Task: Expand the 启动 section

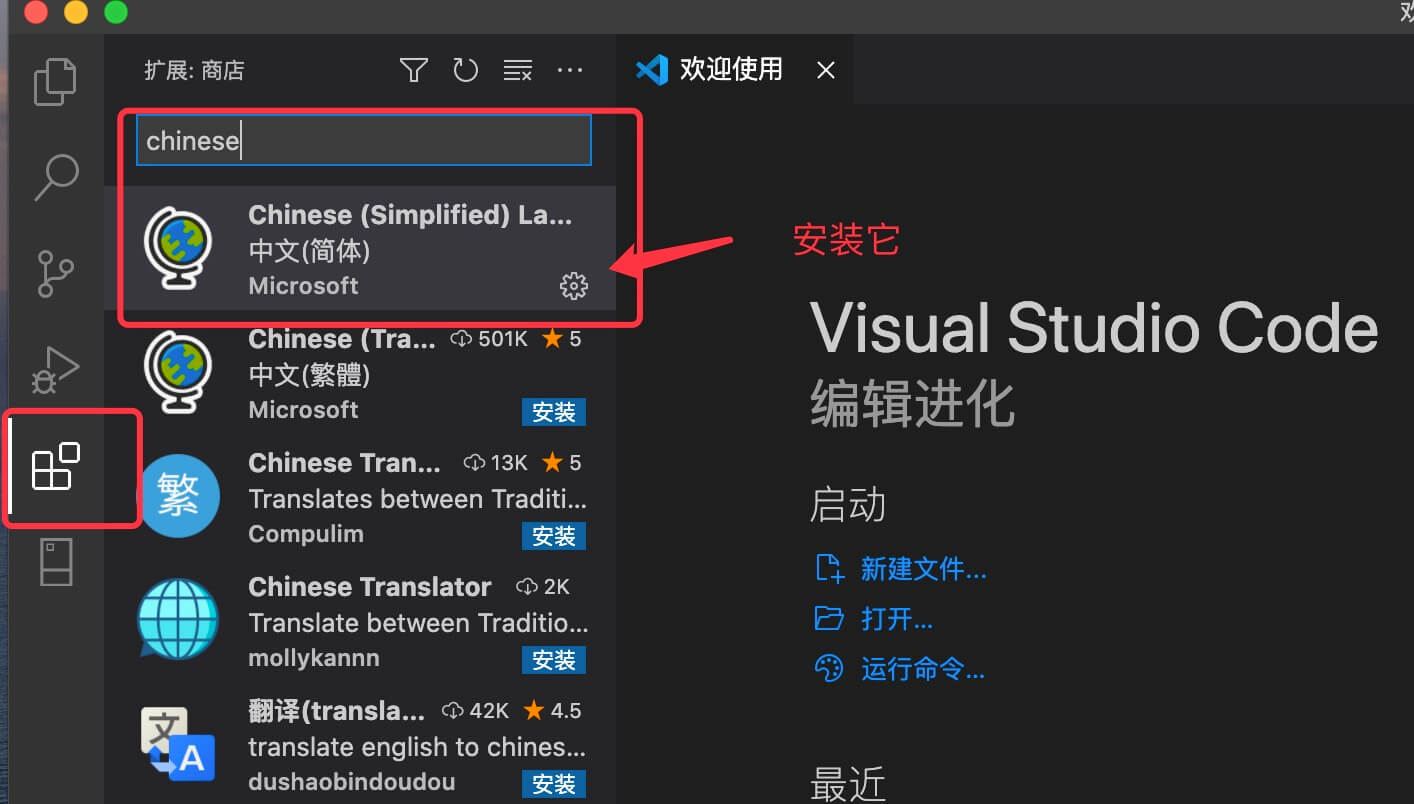Action: (x=846, y=505)
